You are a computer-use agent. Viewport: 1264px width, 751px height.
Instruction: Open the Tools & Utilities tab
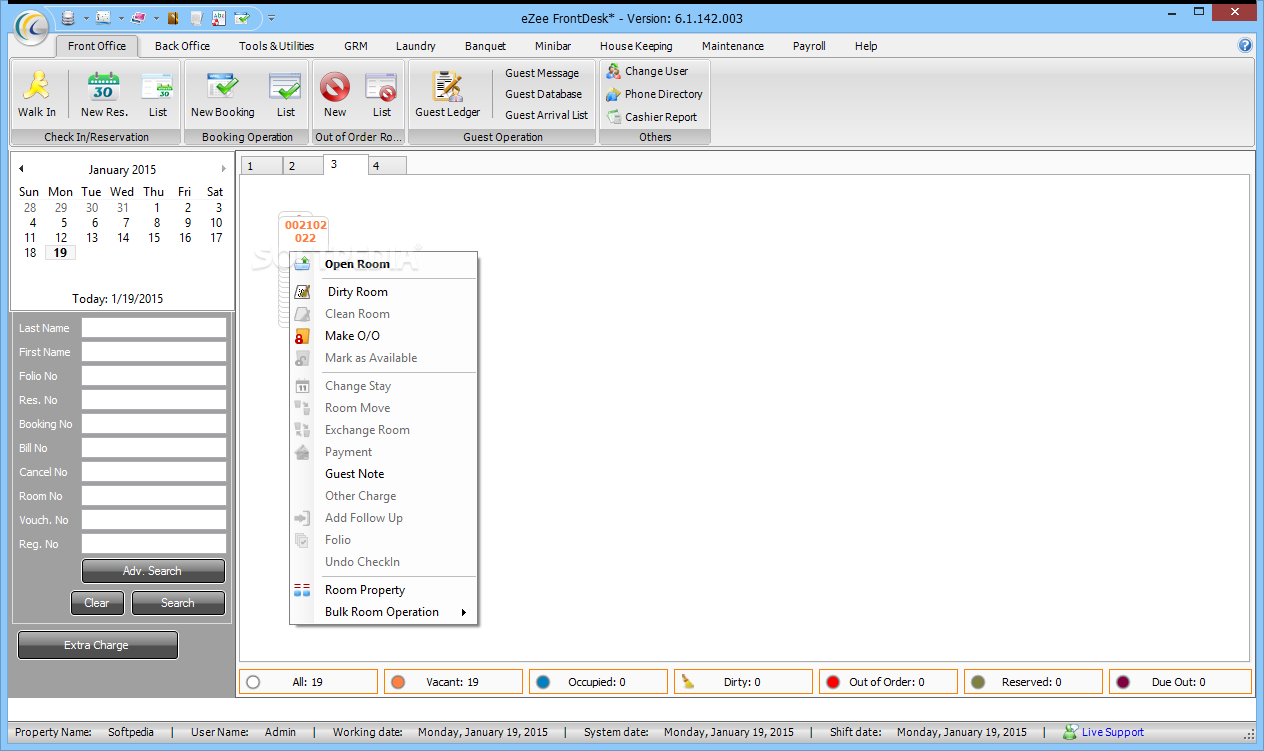click(x=276, y=46)
